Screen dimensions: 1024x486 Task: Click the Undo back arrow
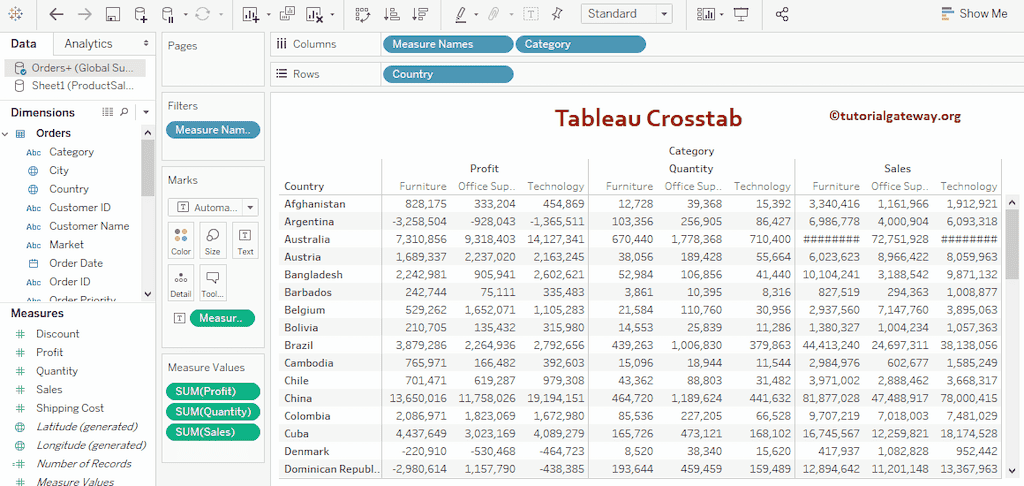tap(56, 14)
